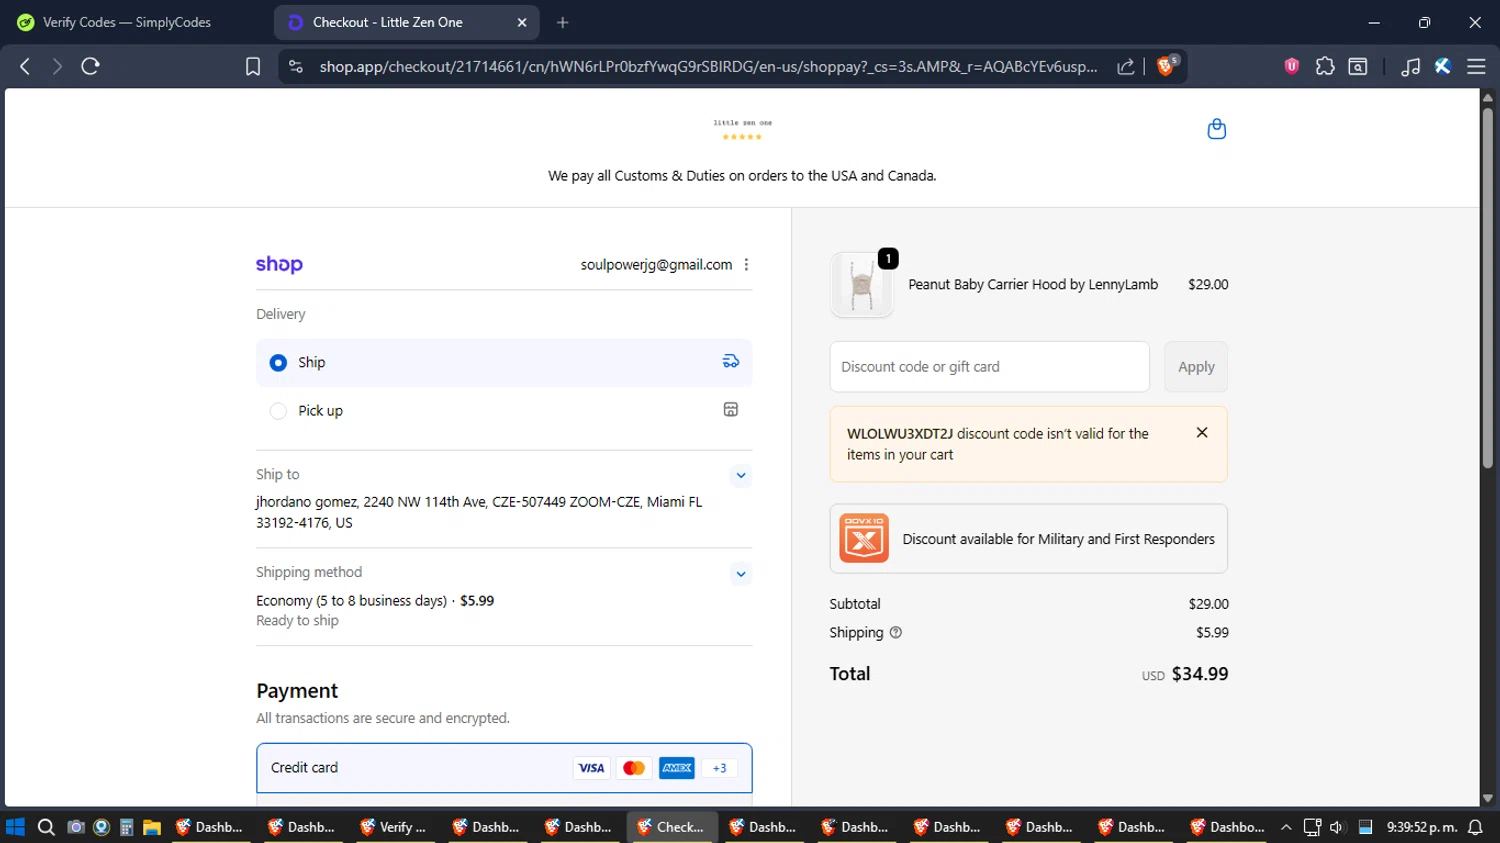Screen dimensions: 1500x843
Task: Click the taskbar clock 9:39:52 p. m.
Action: coord(1421,827)
